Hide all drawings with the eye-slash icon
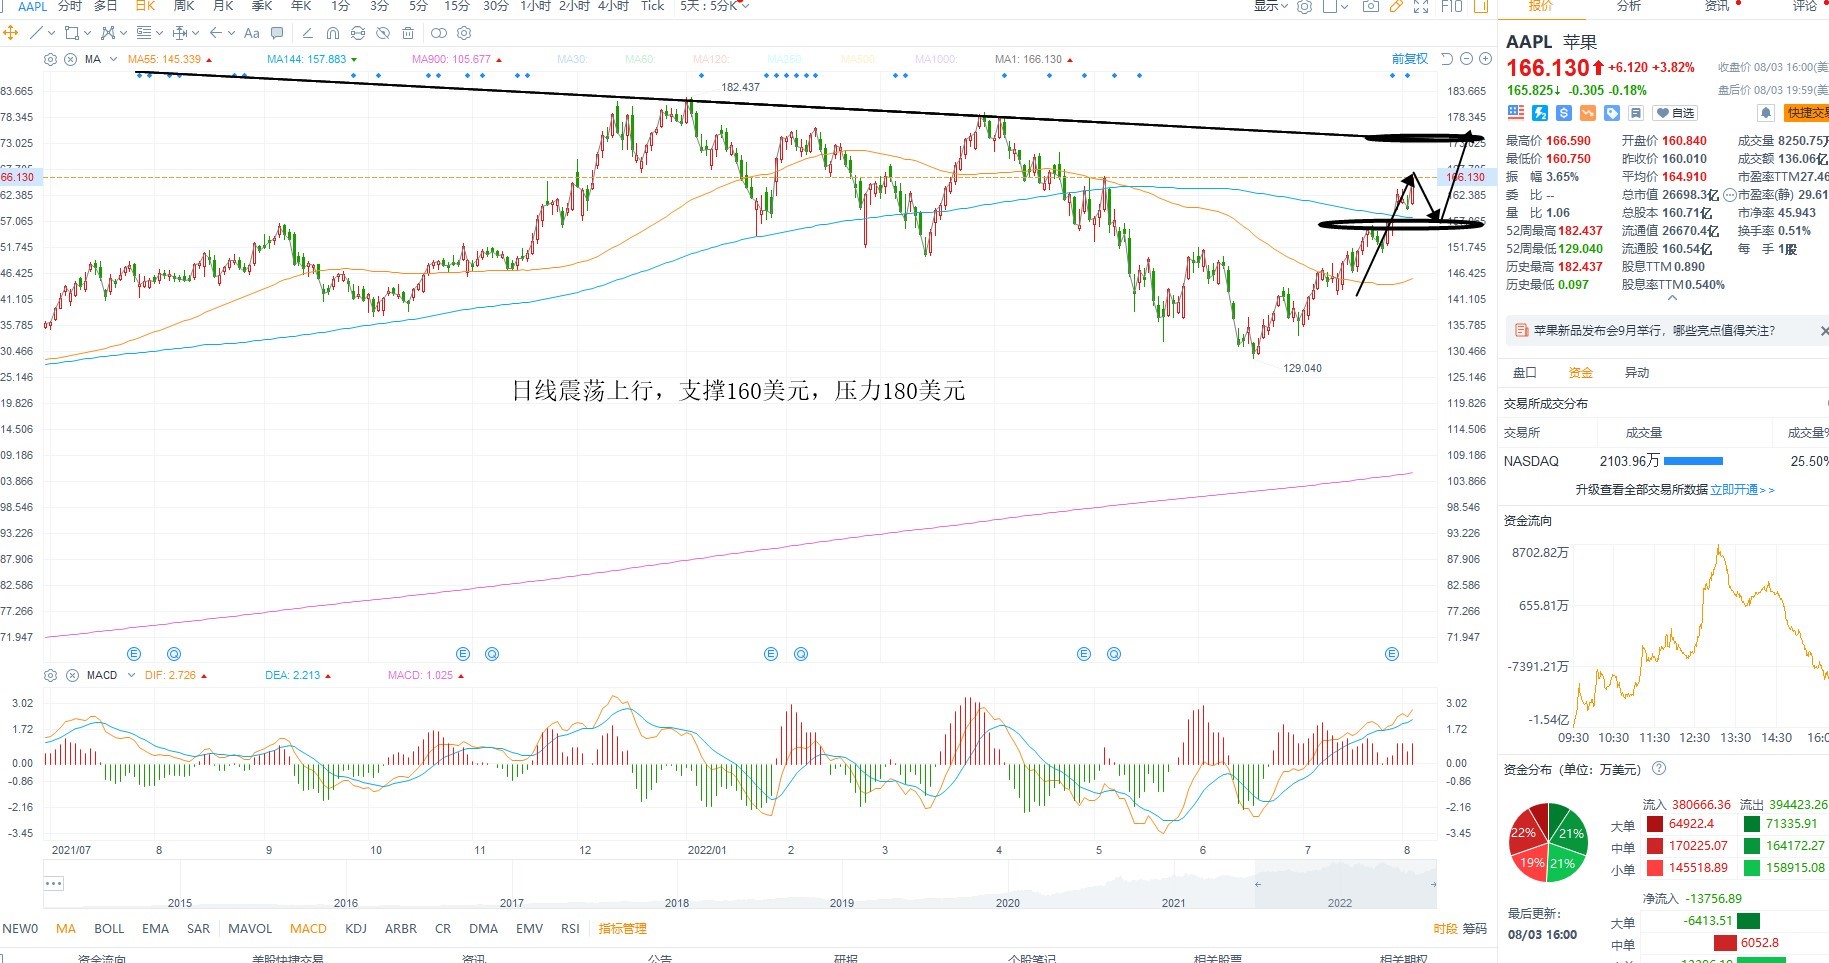Screen dimensions: 1829x963 pos(383,33)
